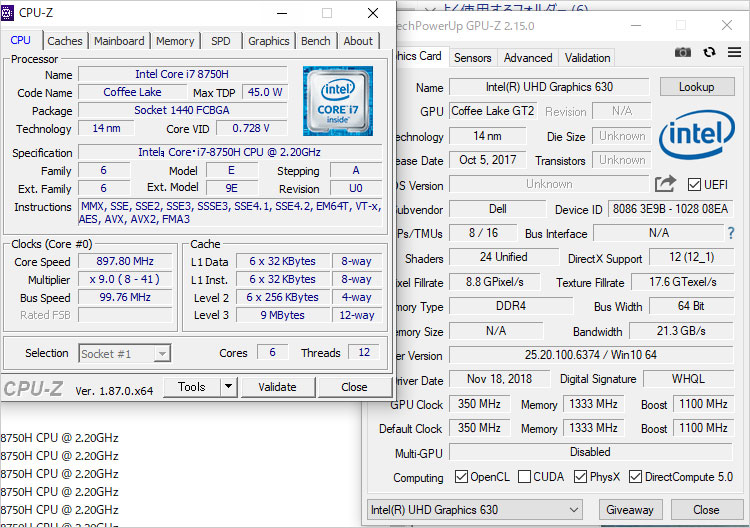Click the Multiplier value x 9.0 (8 - 41)

(125, 279)
